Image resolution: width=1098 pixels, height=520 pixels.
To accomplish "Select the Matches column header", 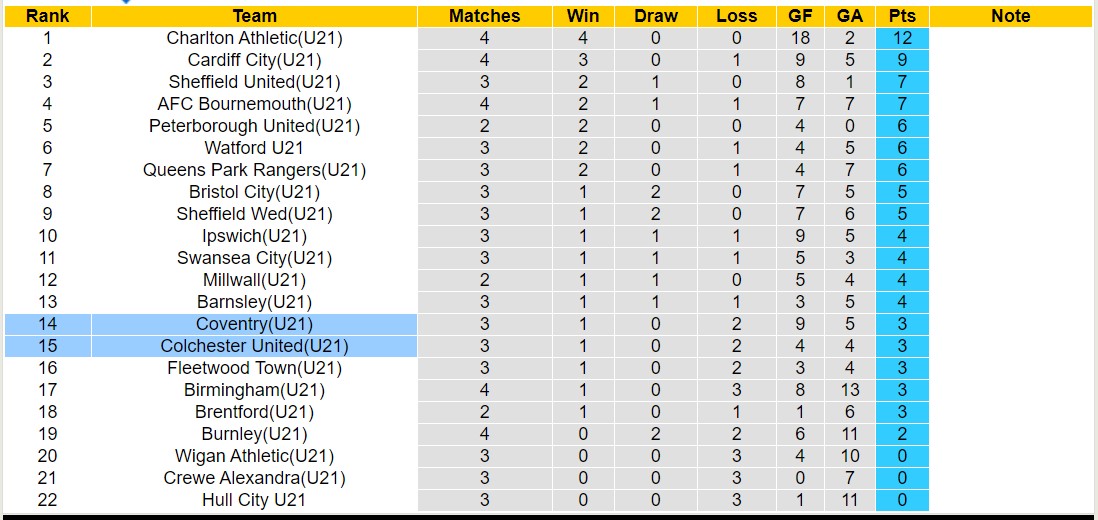I will 484,16.
